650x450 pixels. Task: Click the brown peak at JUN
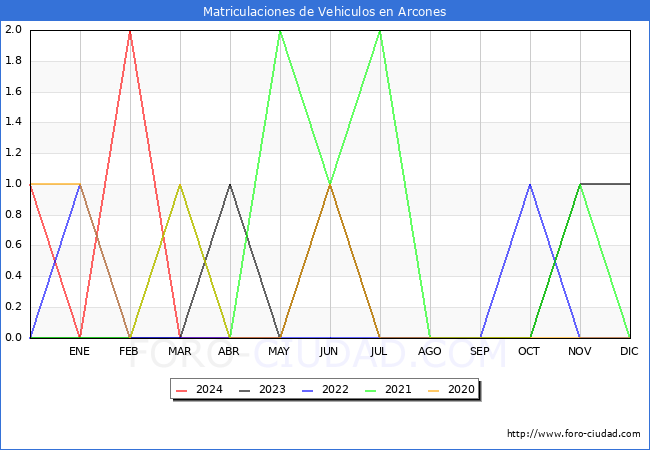pos(330,185)
